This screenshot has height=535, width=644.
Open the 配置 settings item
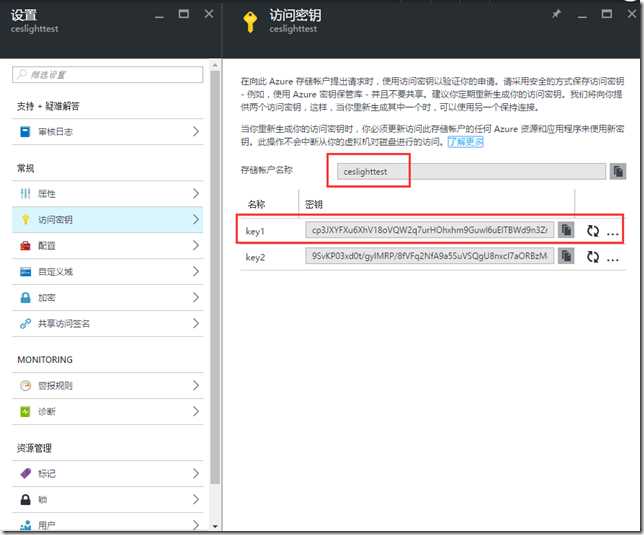pyautogui.click(x=108, y=246)
